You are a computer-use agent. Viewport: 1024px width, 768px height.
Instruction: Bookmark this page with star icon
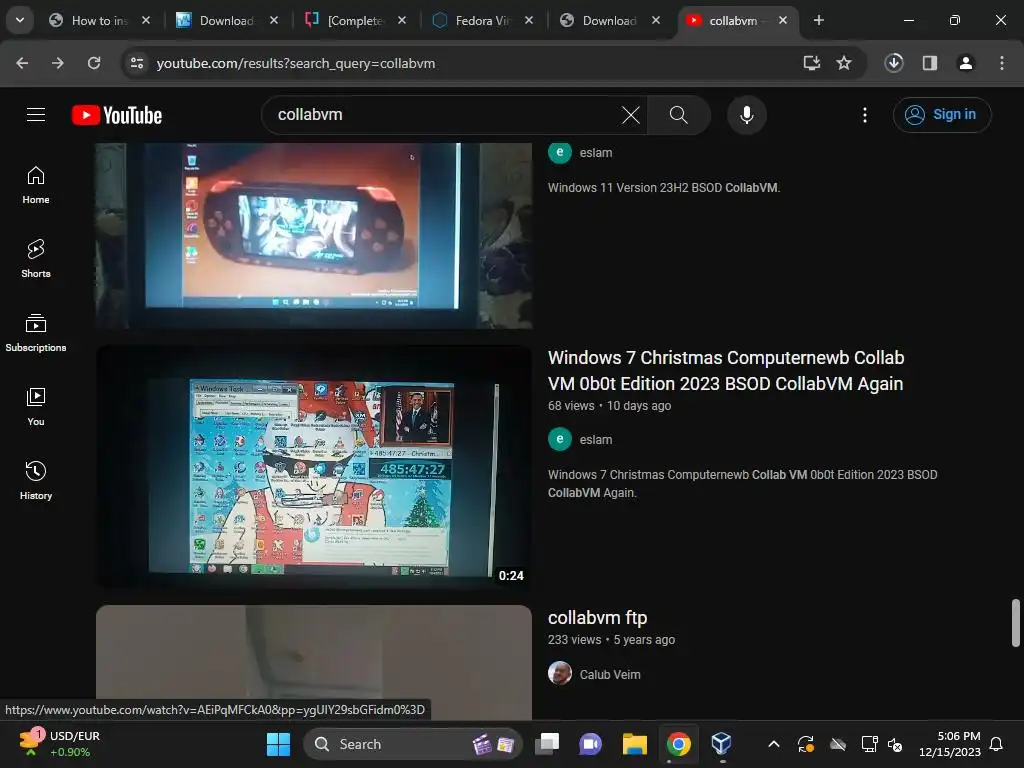pyautogui.click(x=844, y=63)
